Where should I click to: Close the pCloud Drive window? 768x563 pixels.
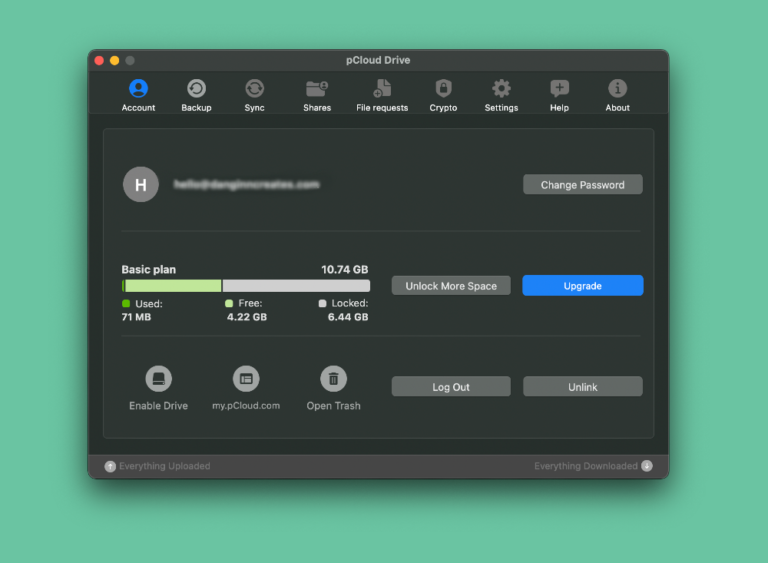tap(99, 60)
